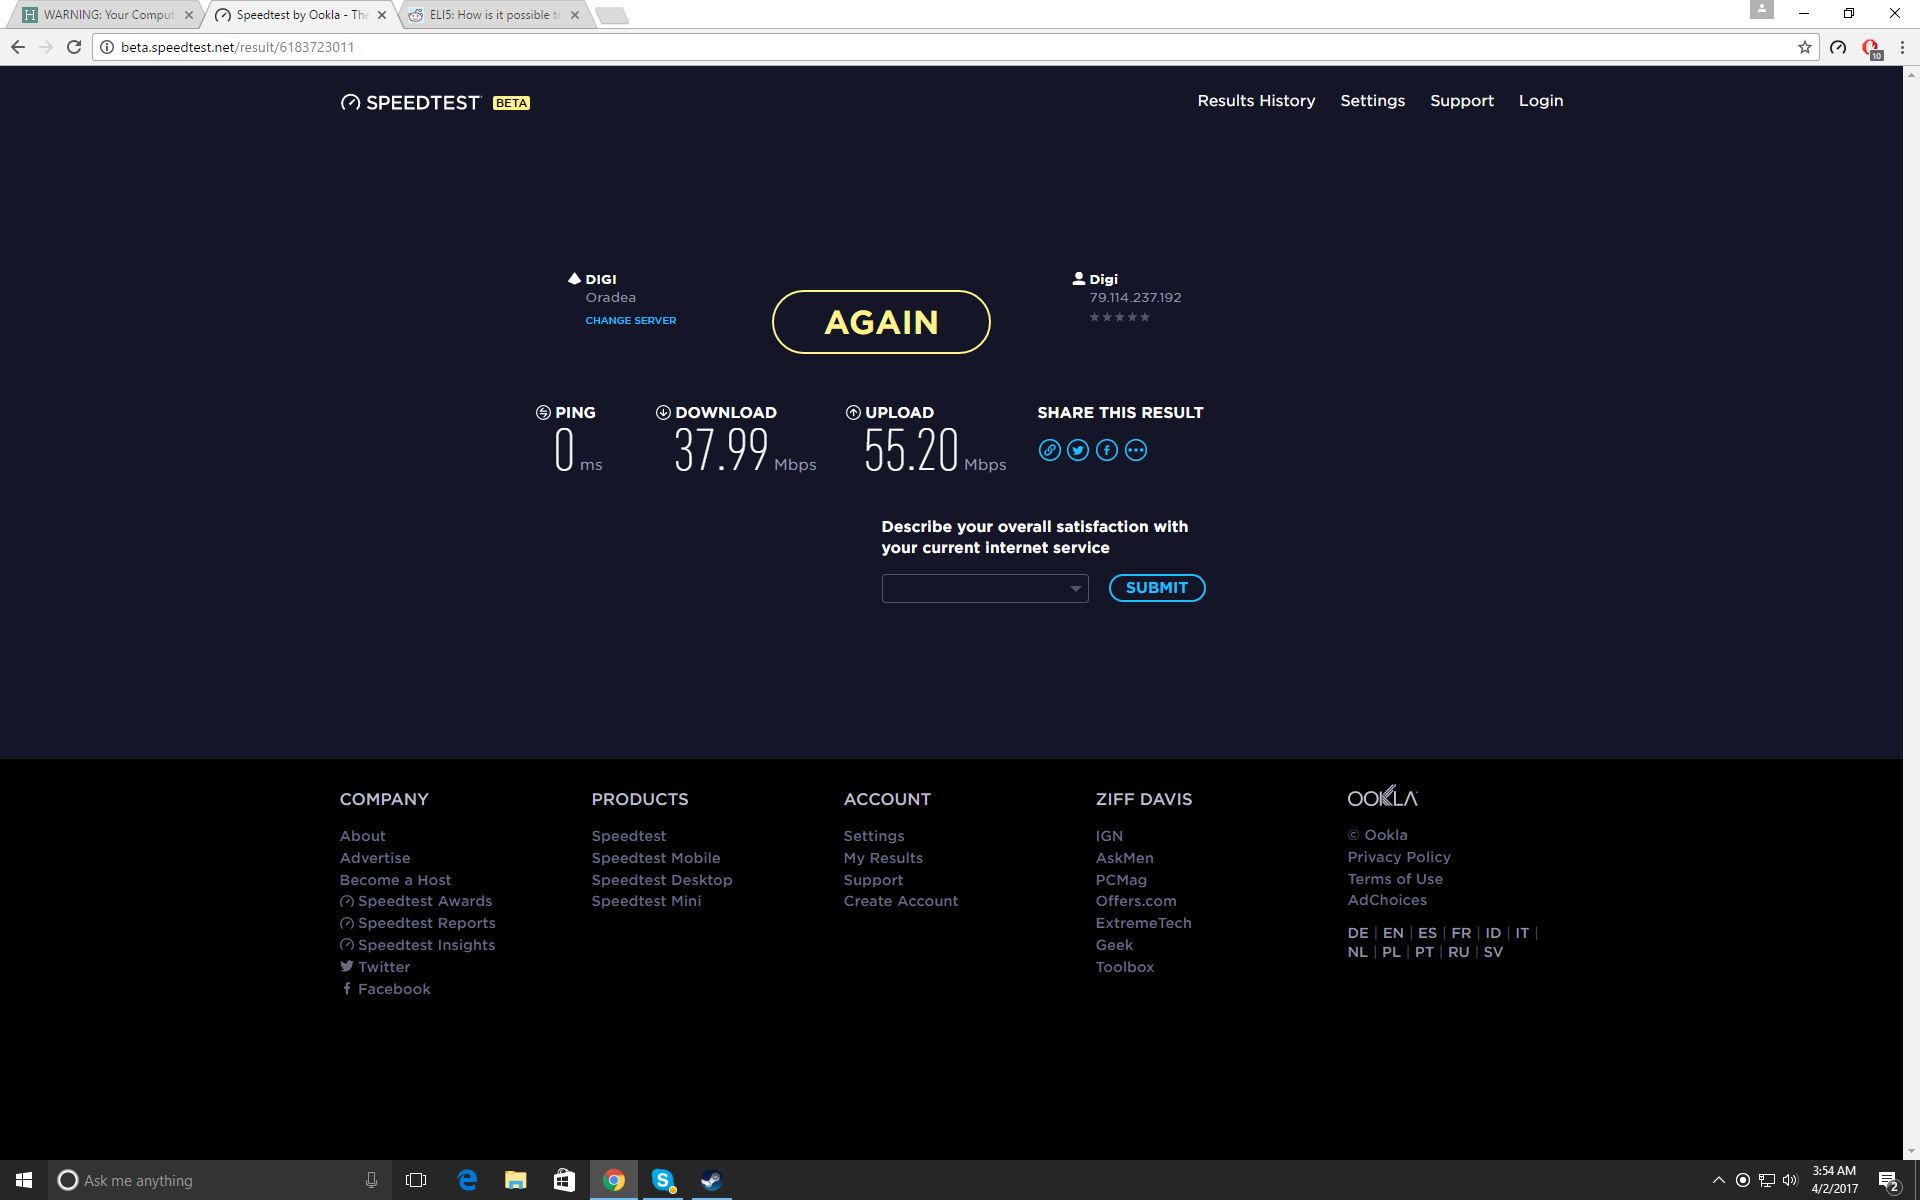Go back in browser history
Image resolution: width=1920 pixels, height=1200 pixels.
[18, 47]
